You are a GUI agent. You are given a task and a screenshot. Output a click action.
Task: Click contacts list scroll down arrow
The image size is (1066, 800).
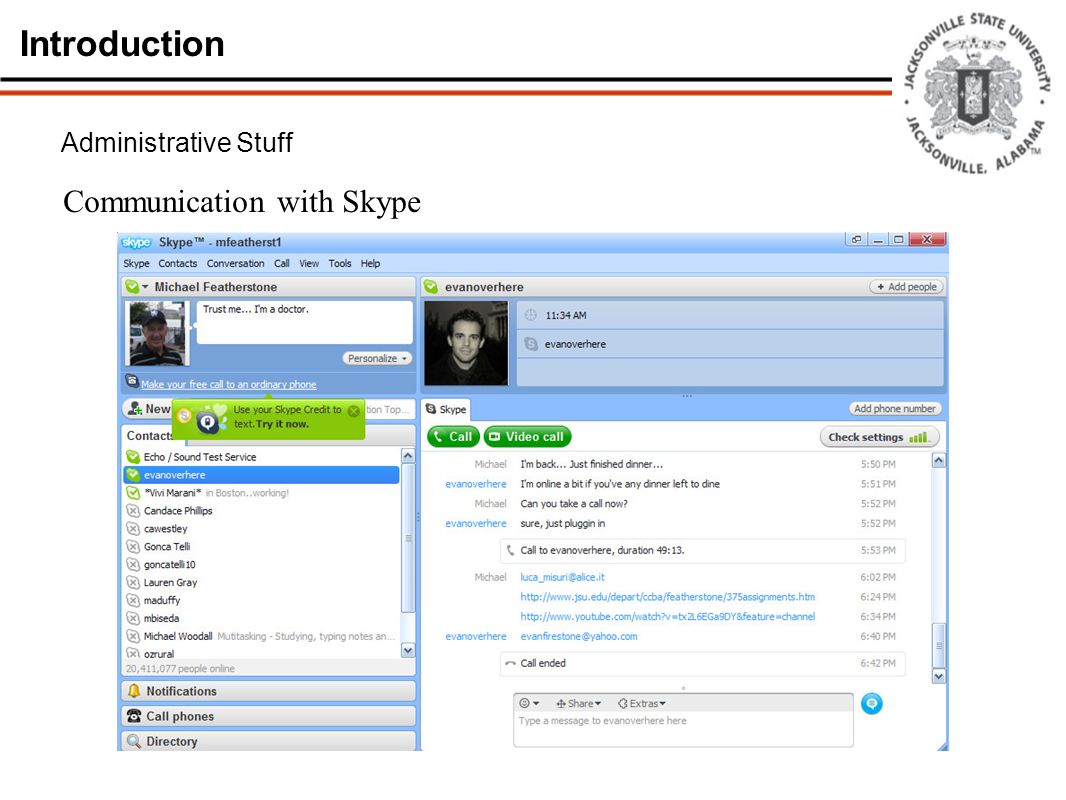point(408,650)
